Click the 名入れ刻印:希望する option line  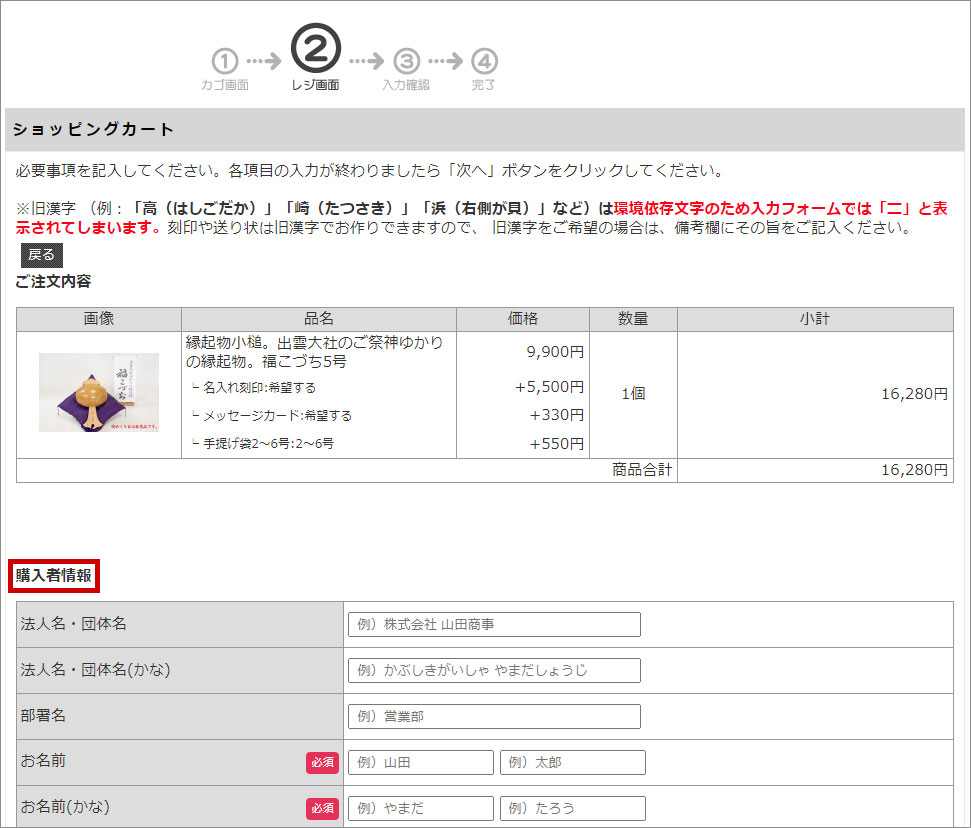(258, 387)
